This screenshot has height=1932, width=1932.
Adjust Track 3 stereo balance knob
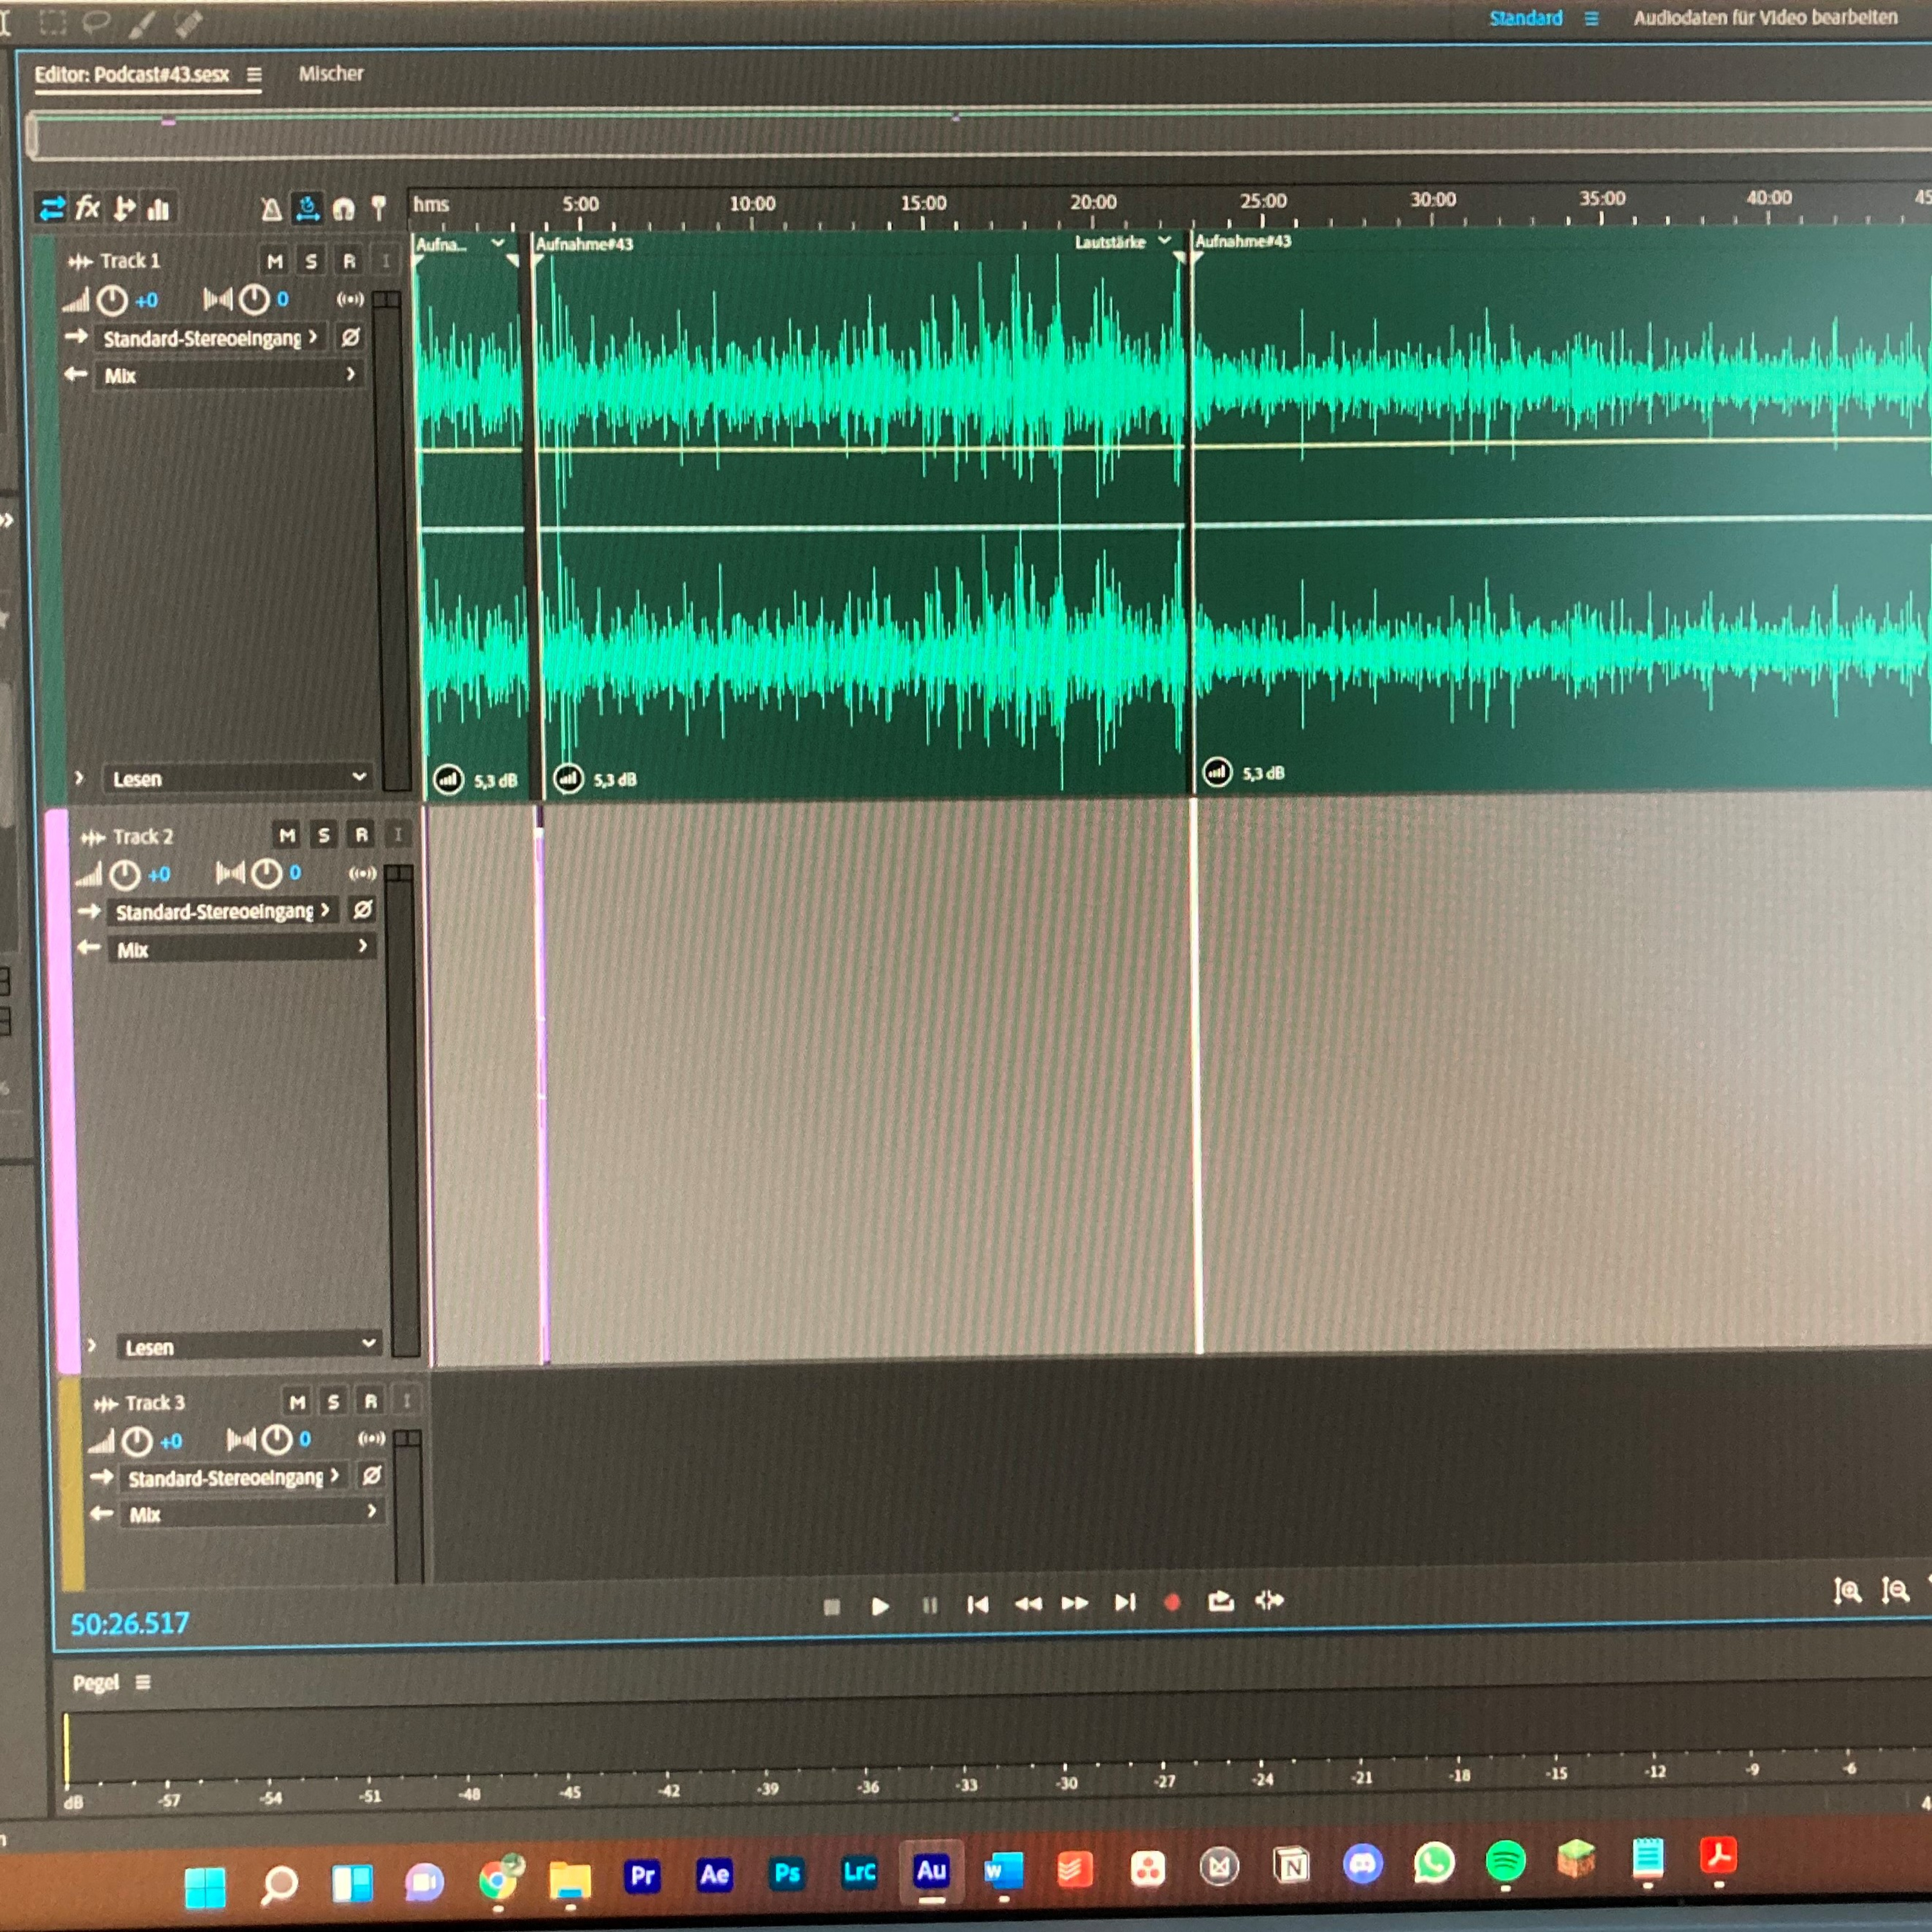[x=277, y=1440]
